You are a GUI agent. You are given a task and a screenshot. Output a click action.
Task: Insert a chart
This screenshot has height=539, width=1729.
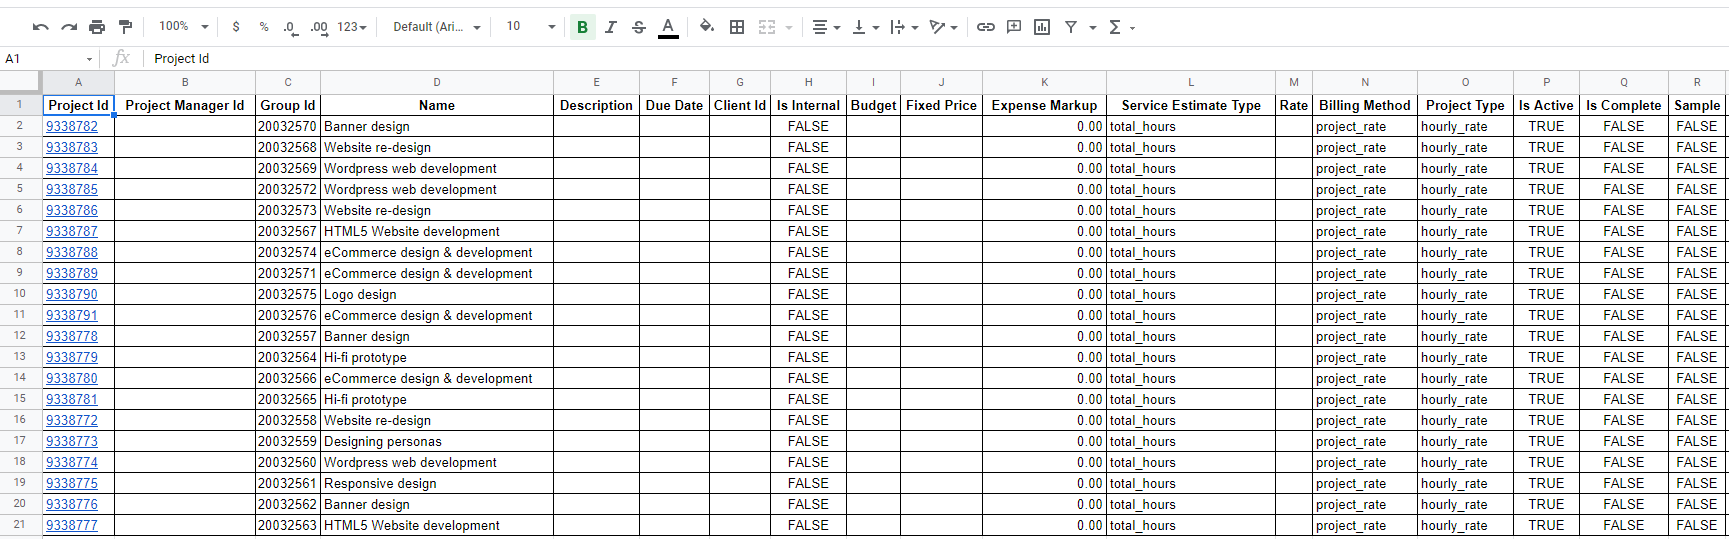[x=1042, y=27]
